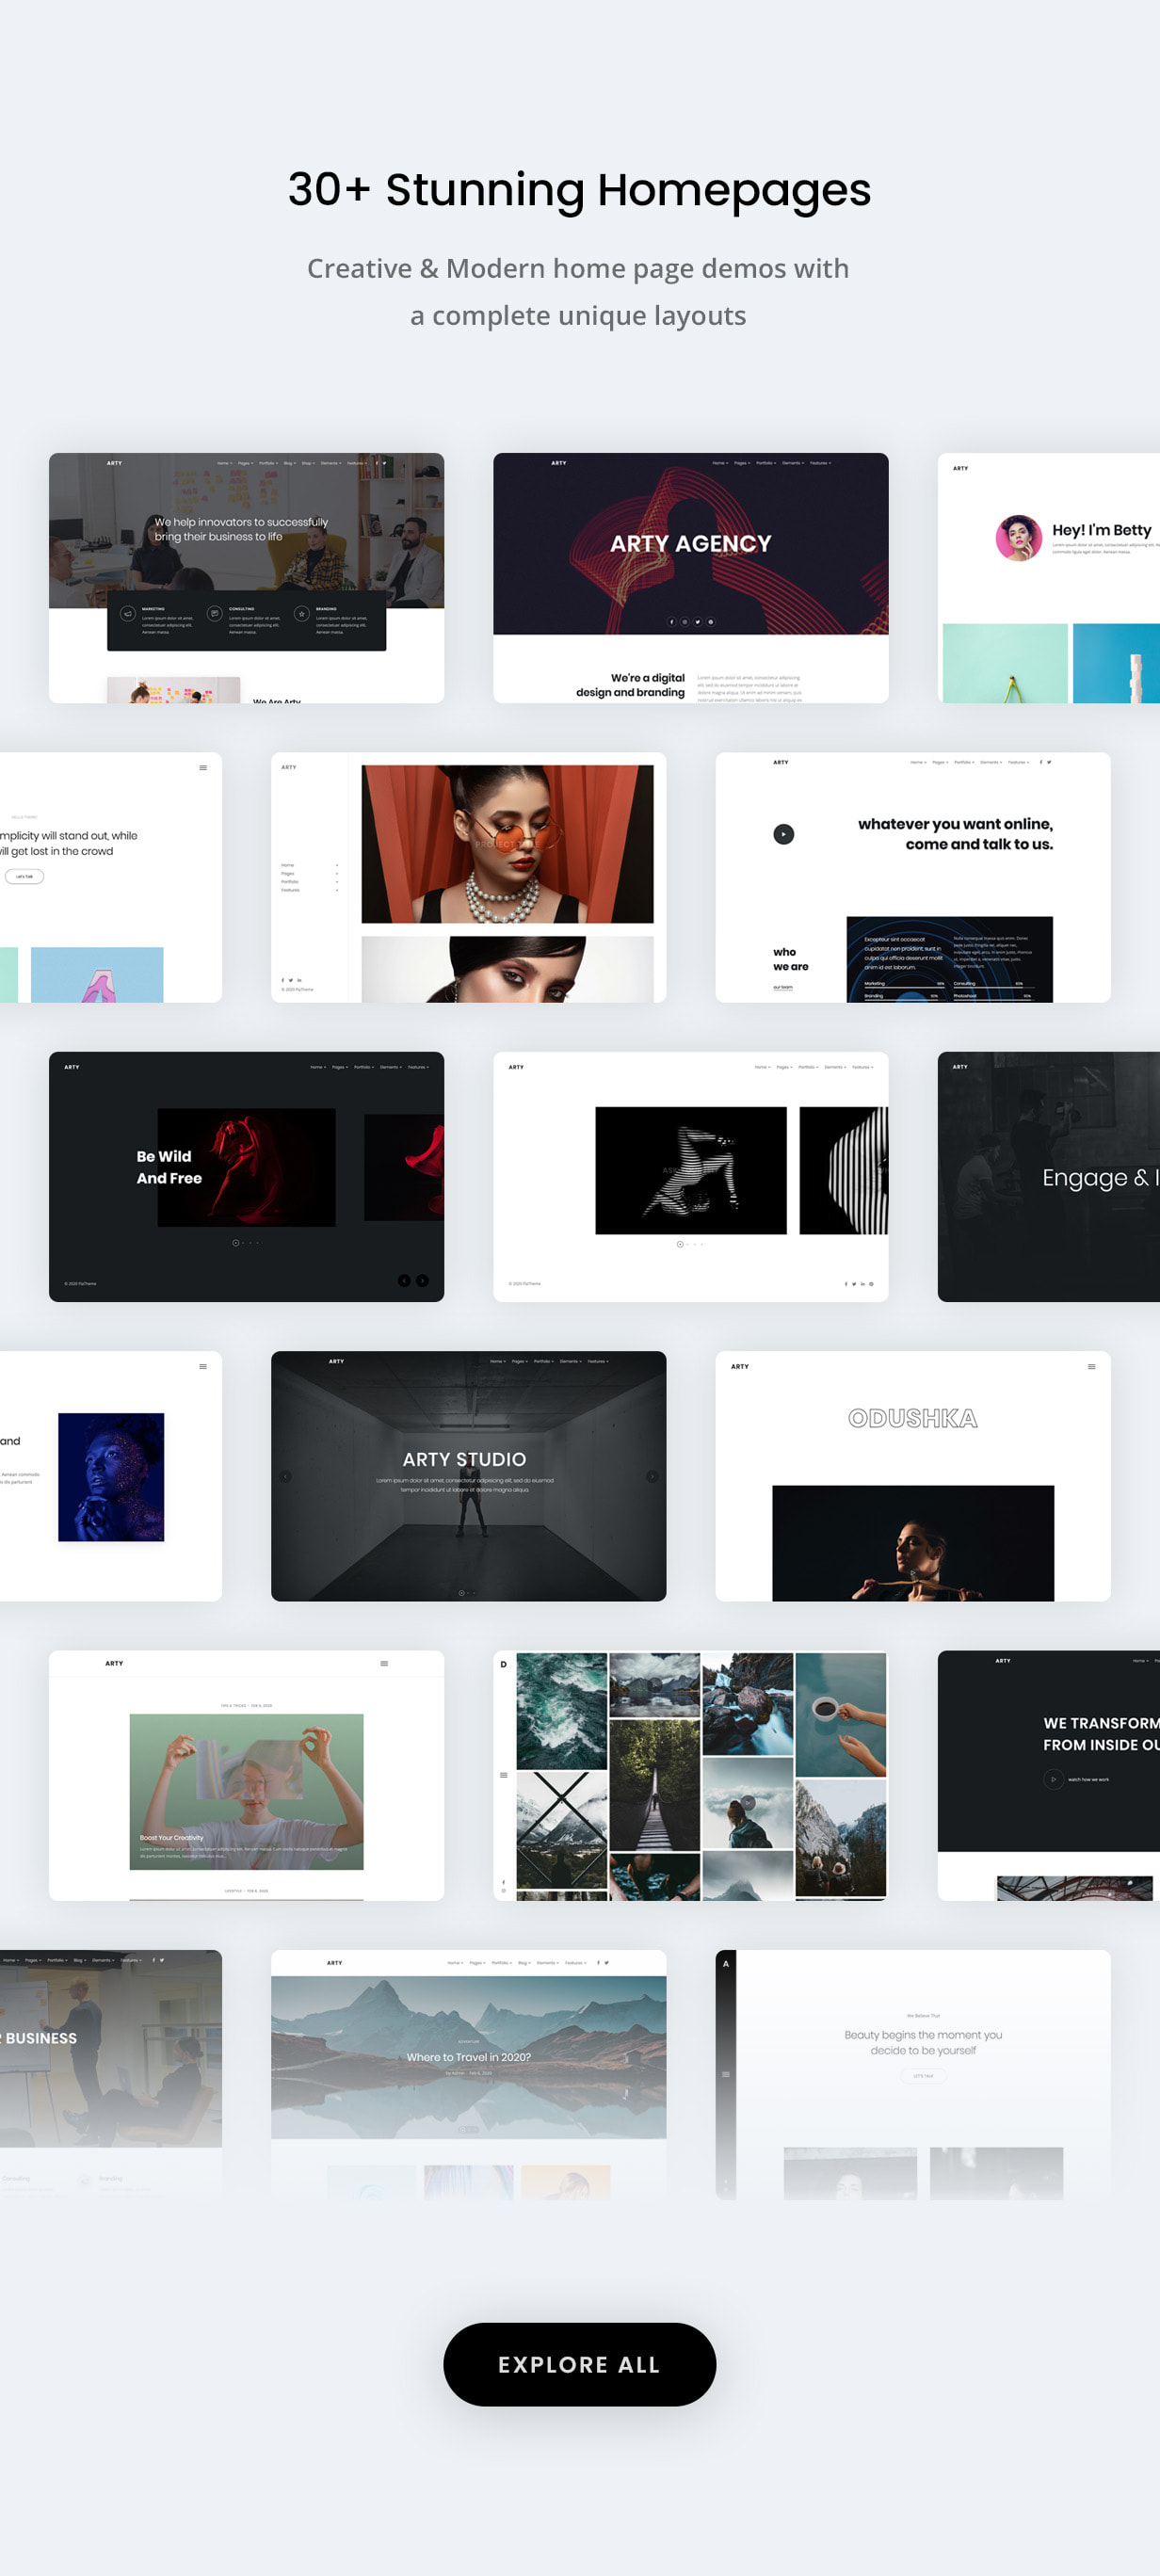Click 'our team' link under 'who we are'
Image resolution: width=1160 pixels, height=2576 pixels.
(x=782, y=987)
